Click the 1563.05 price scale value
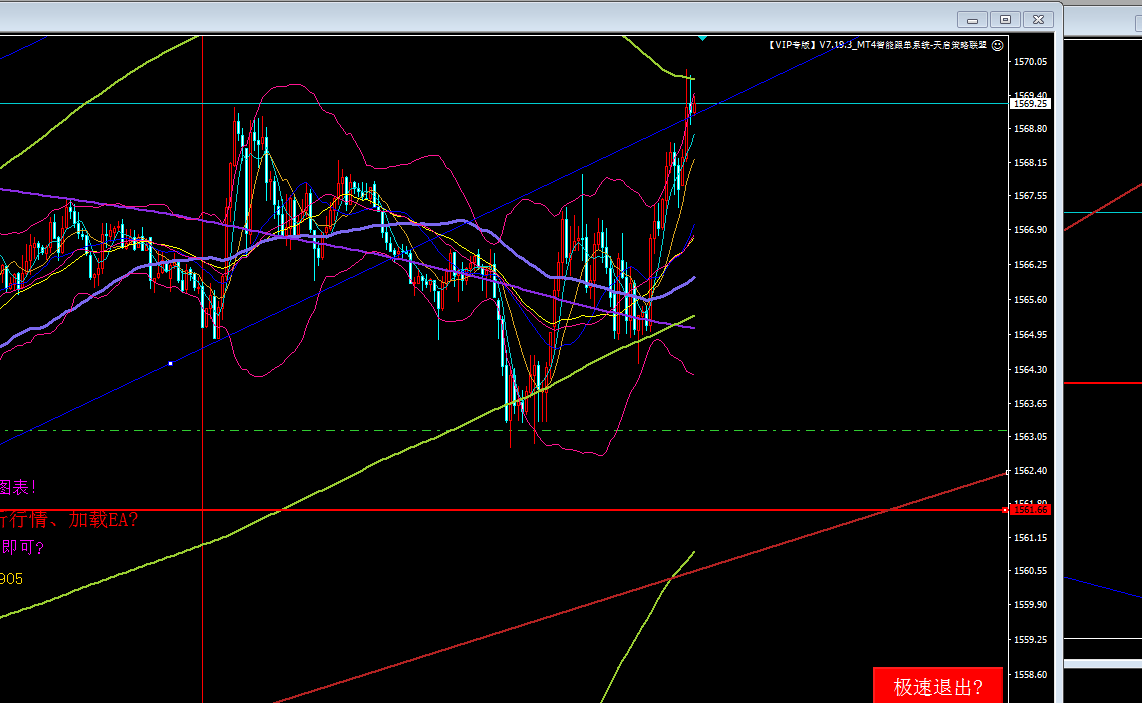The height and width of the screenshot is (703, 1142). pos(1031,436)
